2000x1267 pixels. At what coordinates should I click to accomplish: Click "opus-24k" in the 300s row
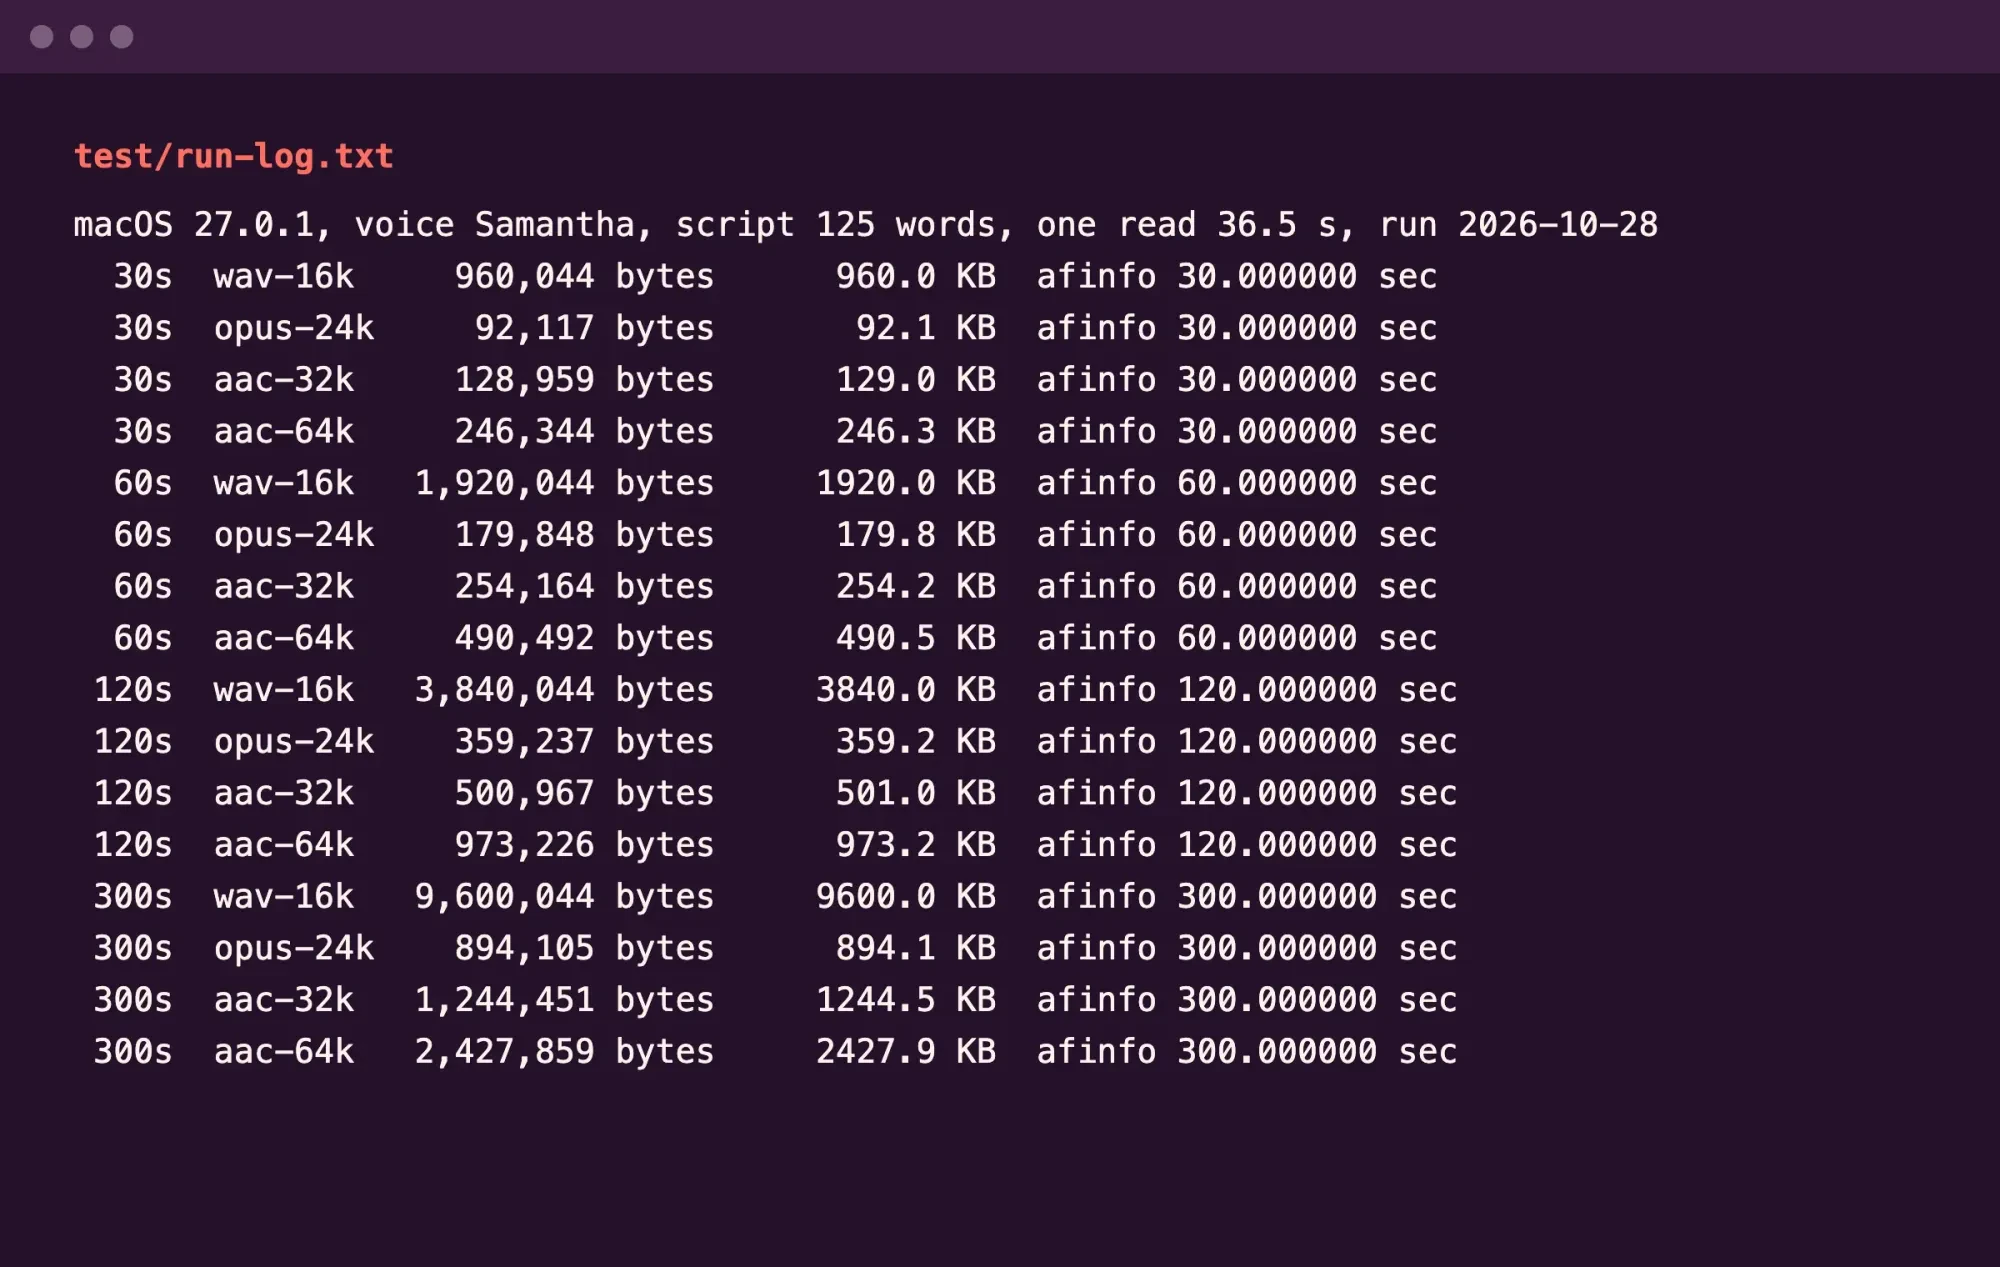294,950
